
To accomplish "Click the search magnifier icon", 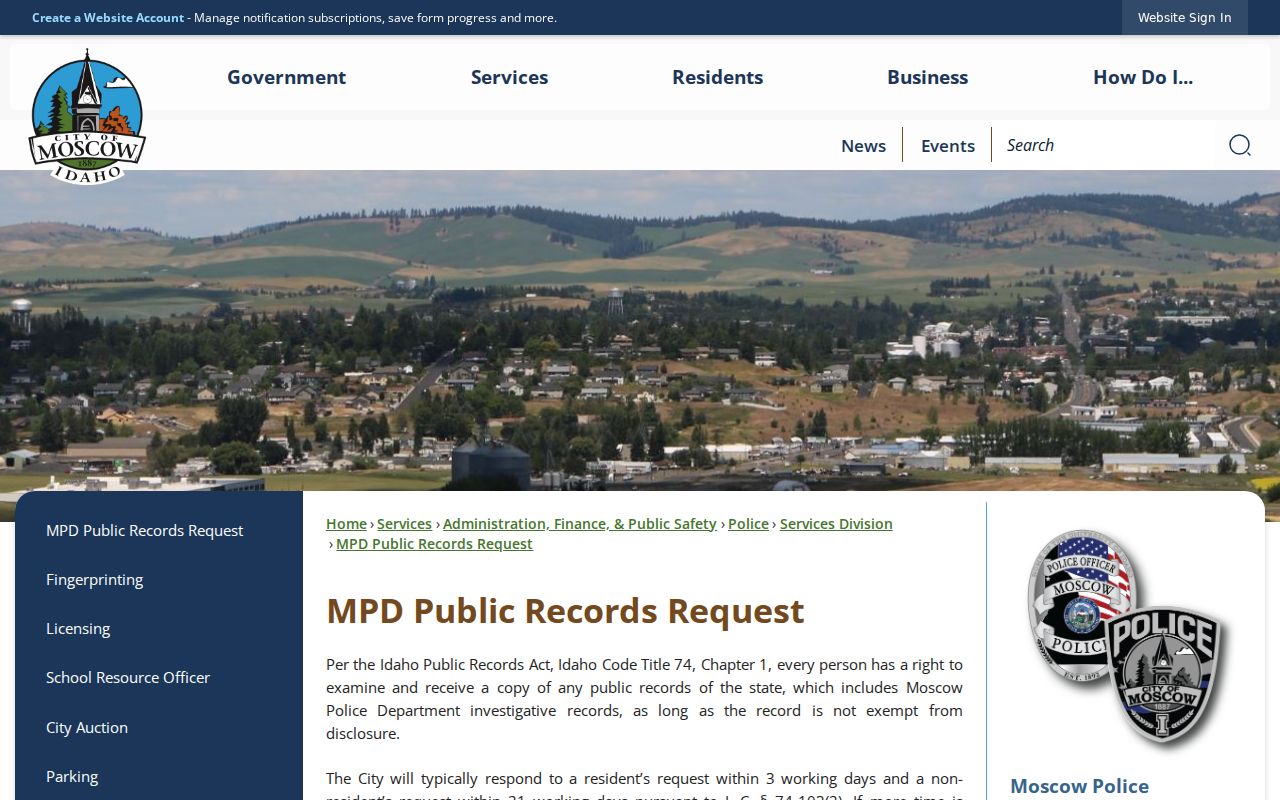I will [1239, 145].
